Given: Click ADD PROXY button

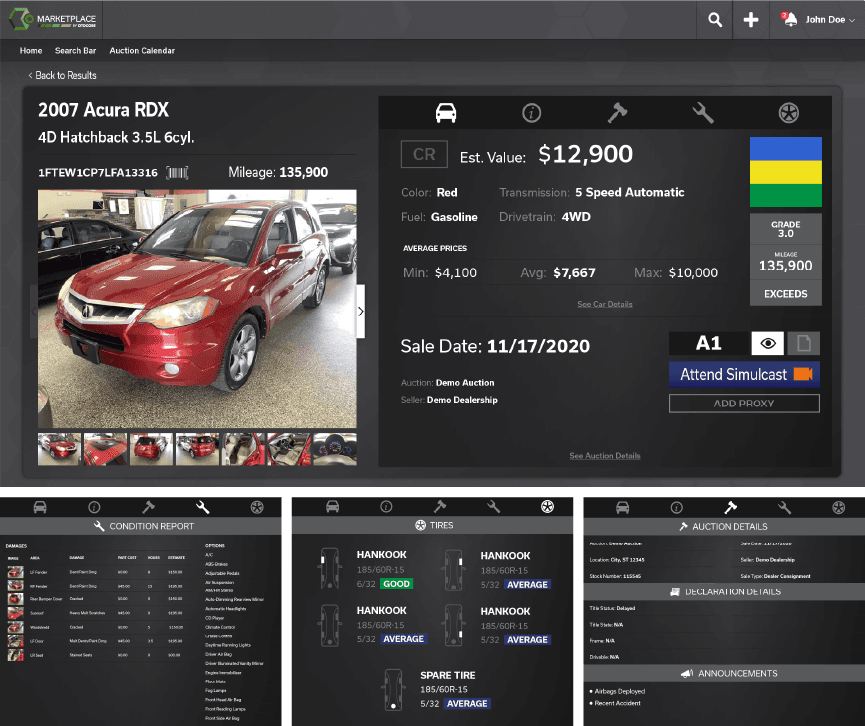Looking at the screenshot, I should click(x=744, y=403).
